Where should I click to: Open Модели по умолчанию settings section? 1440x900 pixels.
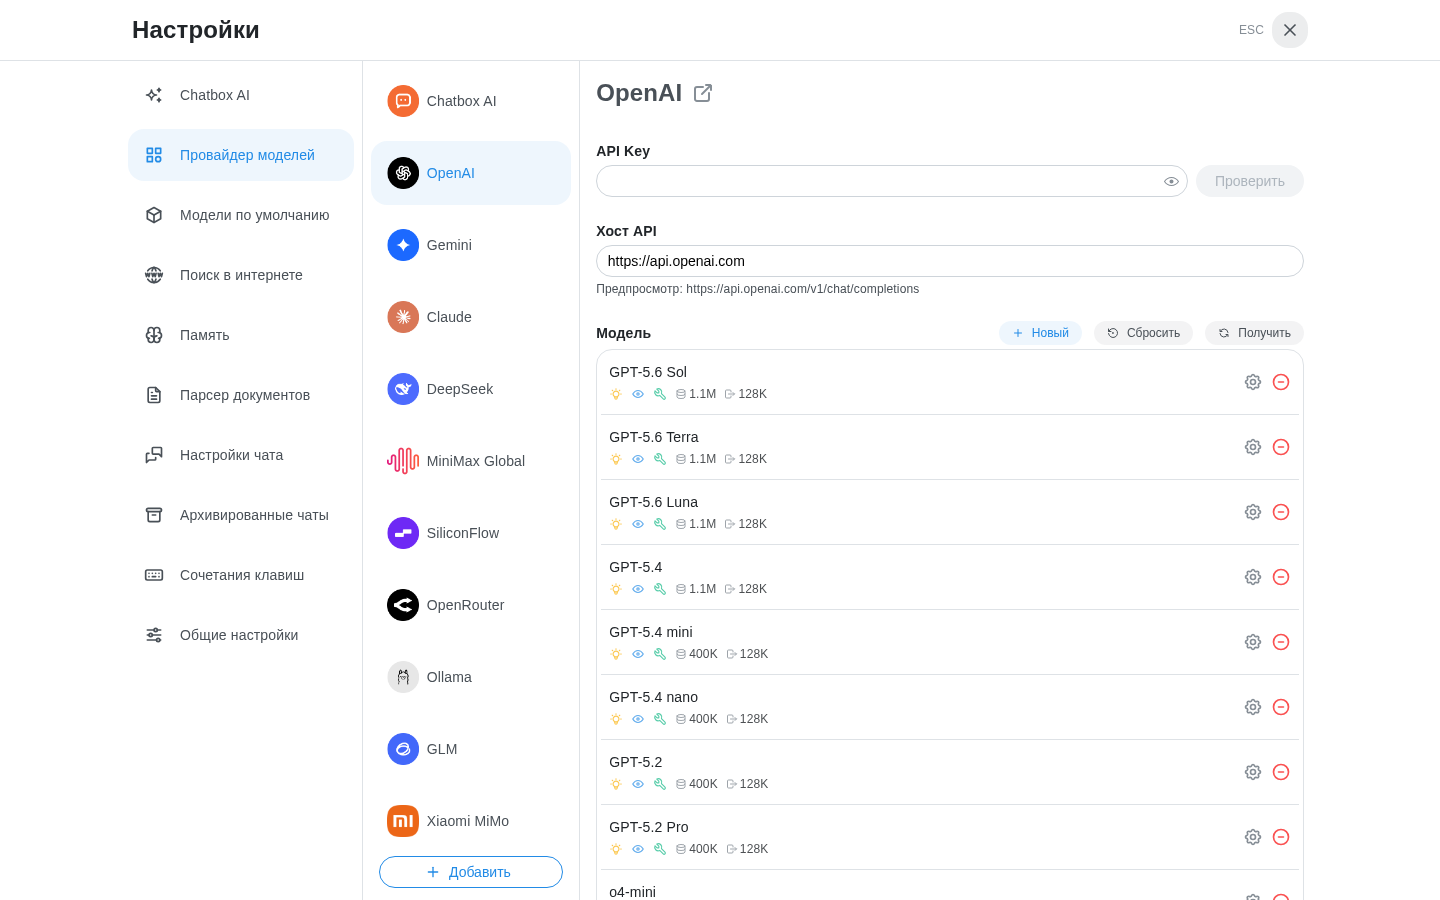pos(241,215)
